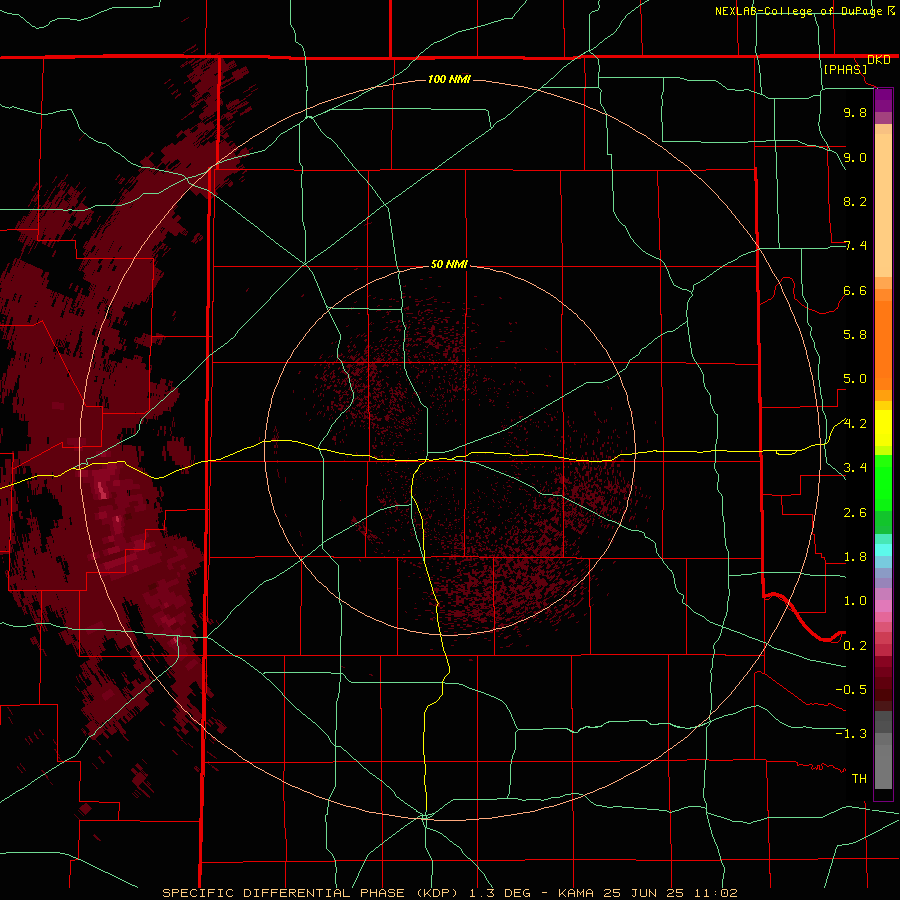The height and width of the screenshot is (900, 900).
Task: Click the 9.0 scale value
Action: (855, 157)
